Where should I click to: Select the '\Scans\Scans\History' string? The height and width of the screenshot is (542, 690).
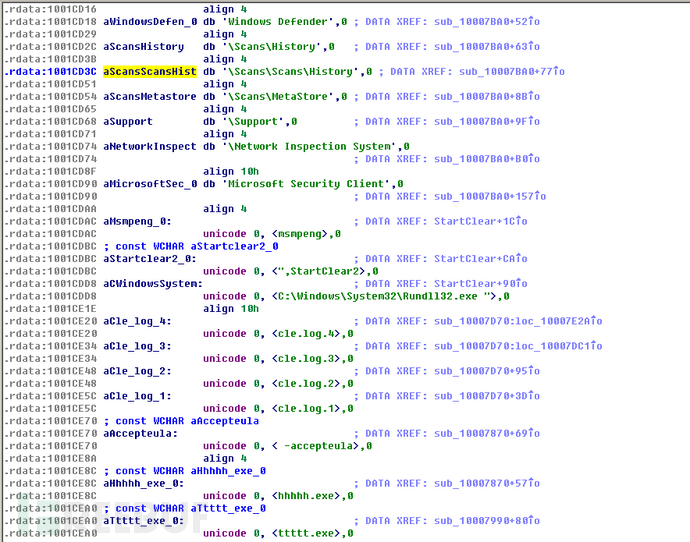point(290,72)
